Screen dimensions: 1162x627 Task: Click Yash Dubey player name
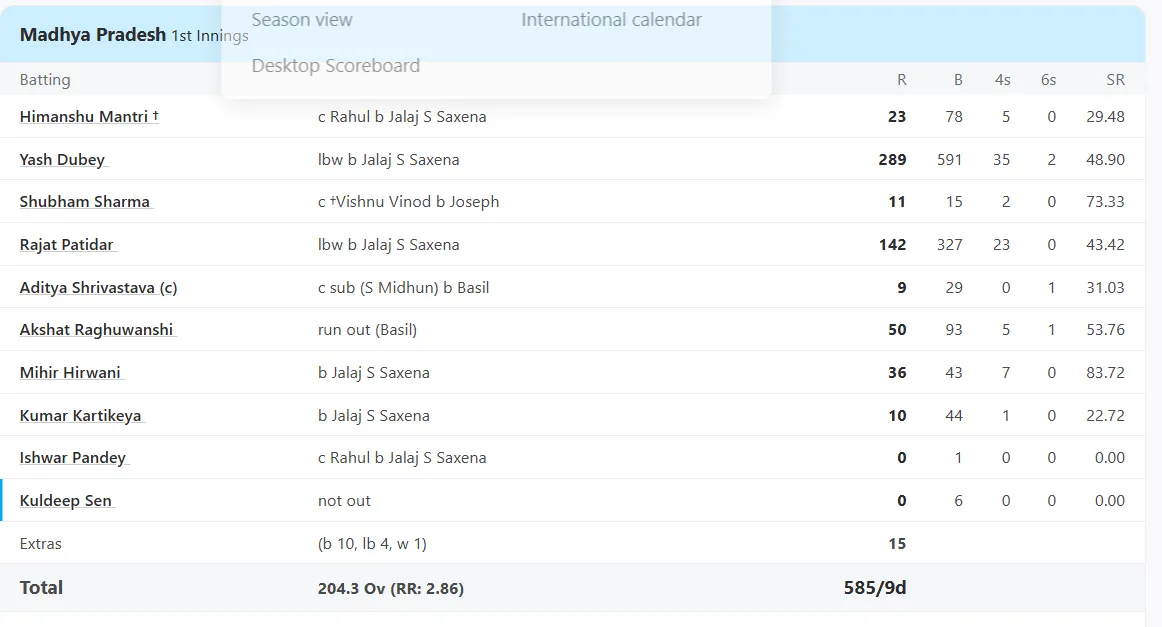point(62,160)
